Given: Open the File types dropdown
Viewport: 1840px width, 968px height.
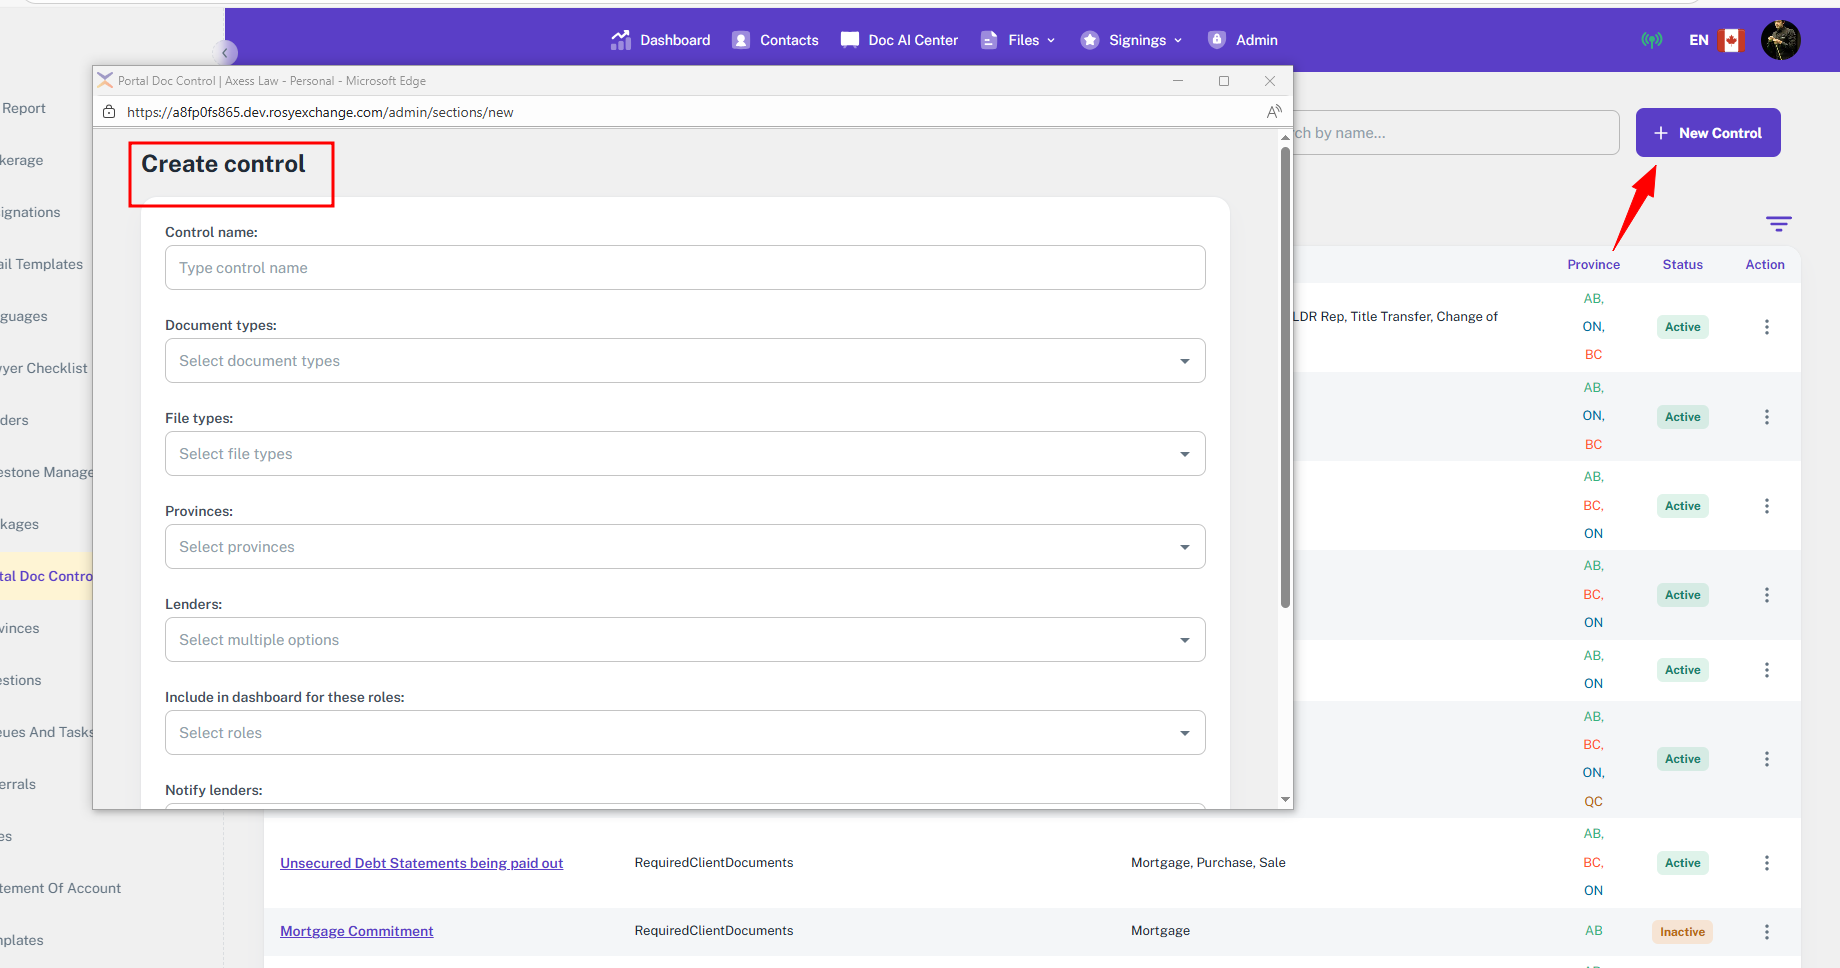Looking at the screenshot, I should (684, 454).
